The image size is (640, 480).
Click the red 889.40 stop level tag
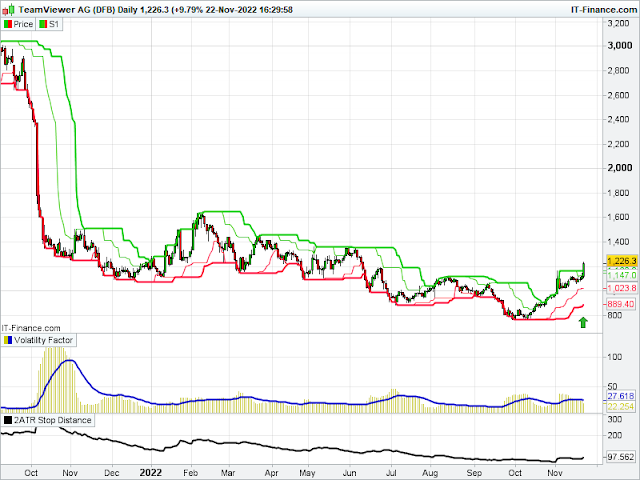(620, 304)
